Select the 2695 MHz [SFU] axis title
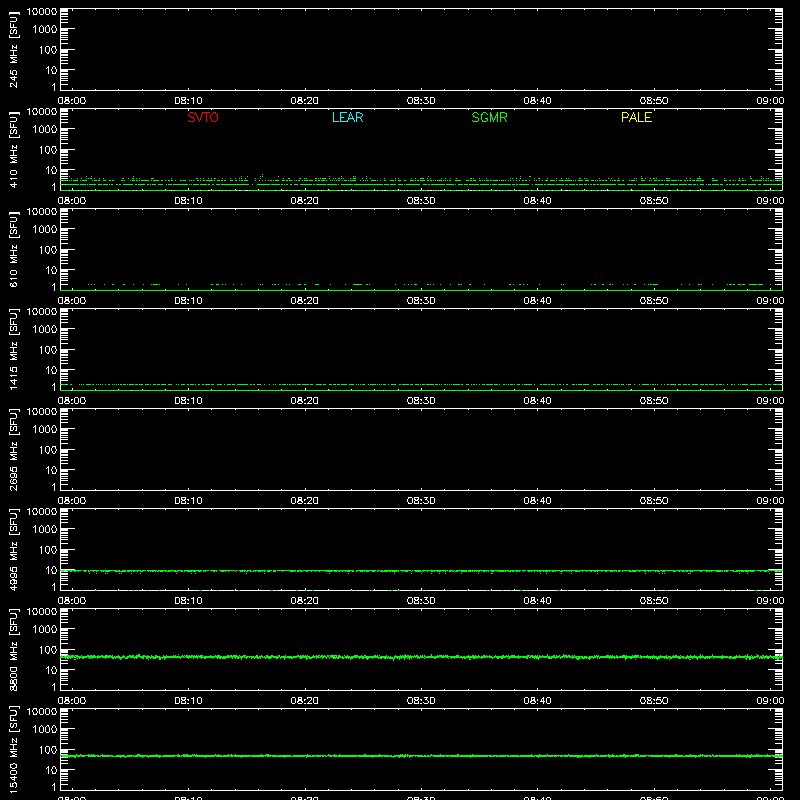The height and width of the screenshot is (800, 800). [13, 449]
